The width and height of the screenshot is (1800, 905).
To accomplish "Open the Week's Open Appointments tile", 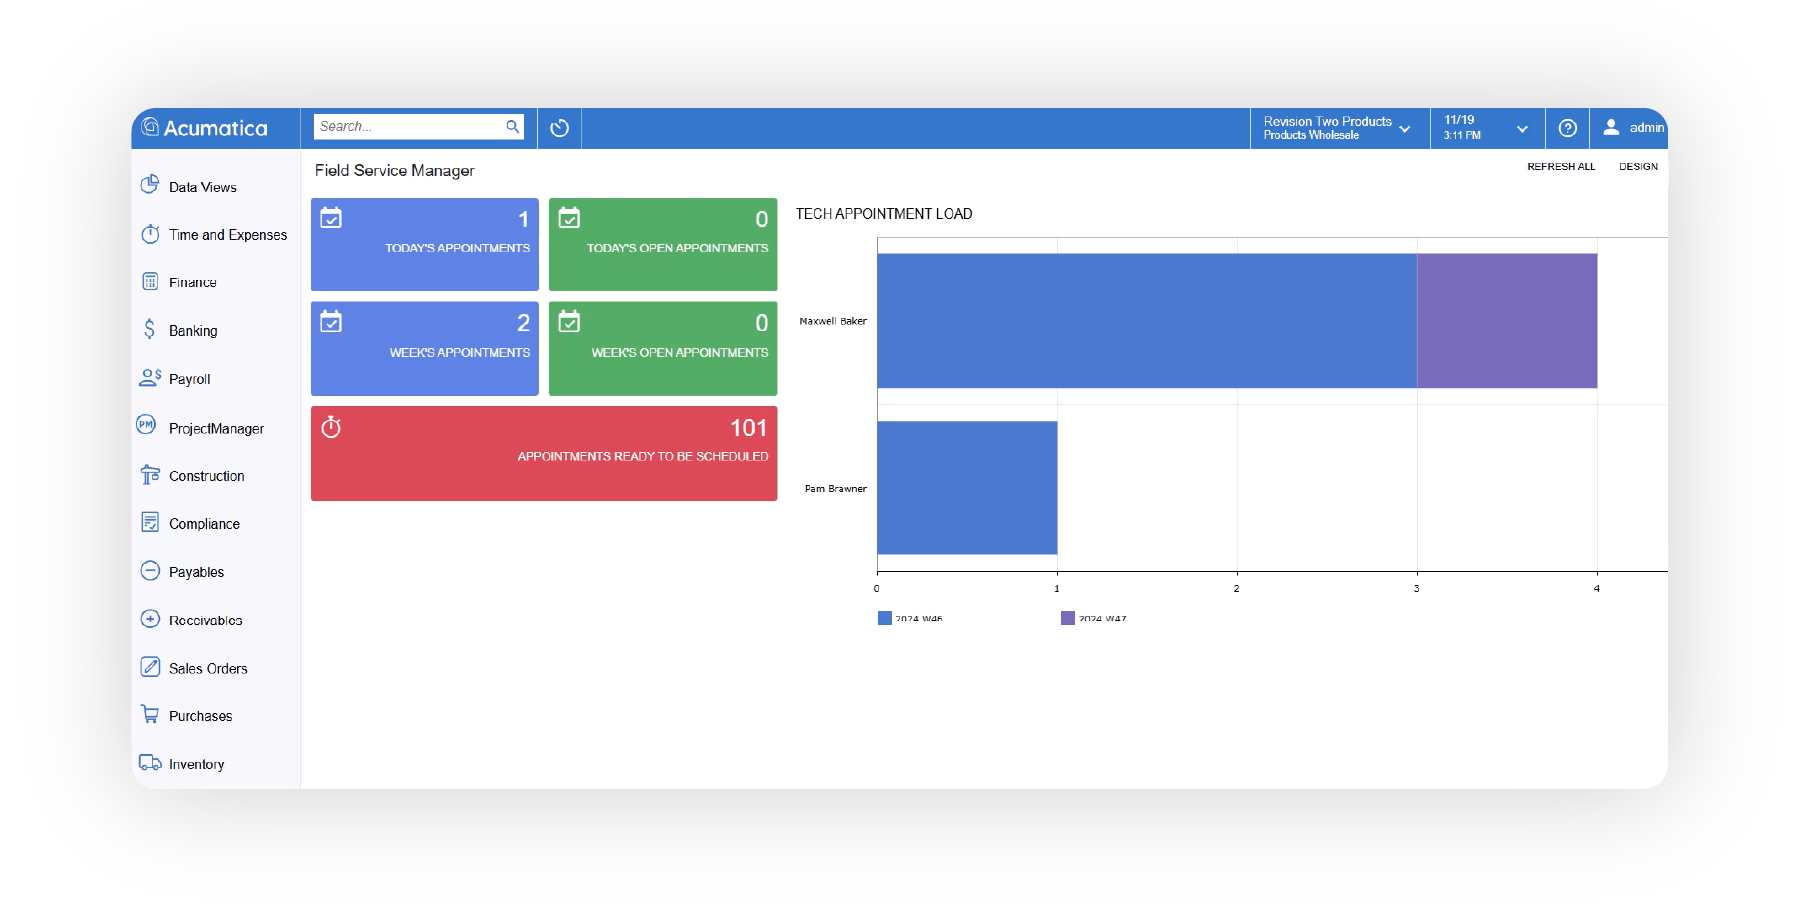I will [663, 349].
